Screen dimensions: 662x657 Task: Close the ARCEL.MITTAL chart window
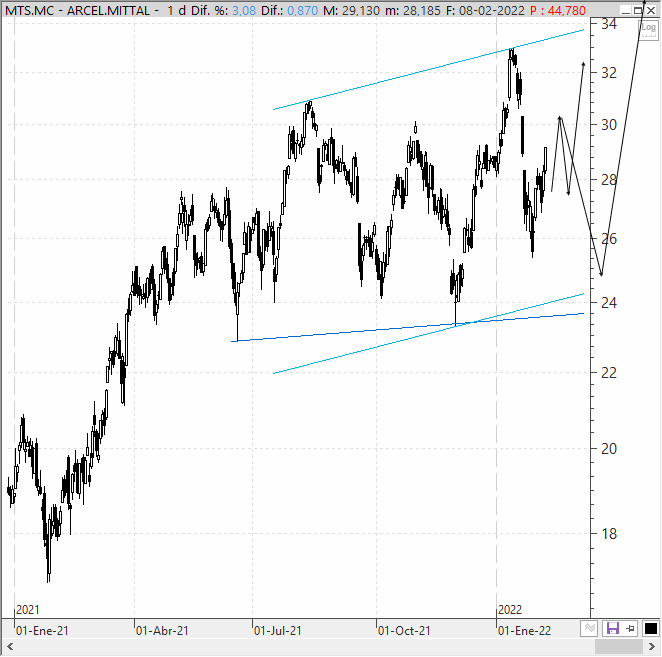click(651, 10)
